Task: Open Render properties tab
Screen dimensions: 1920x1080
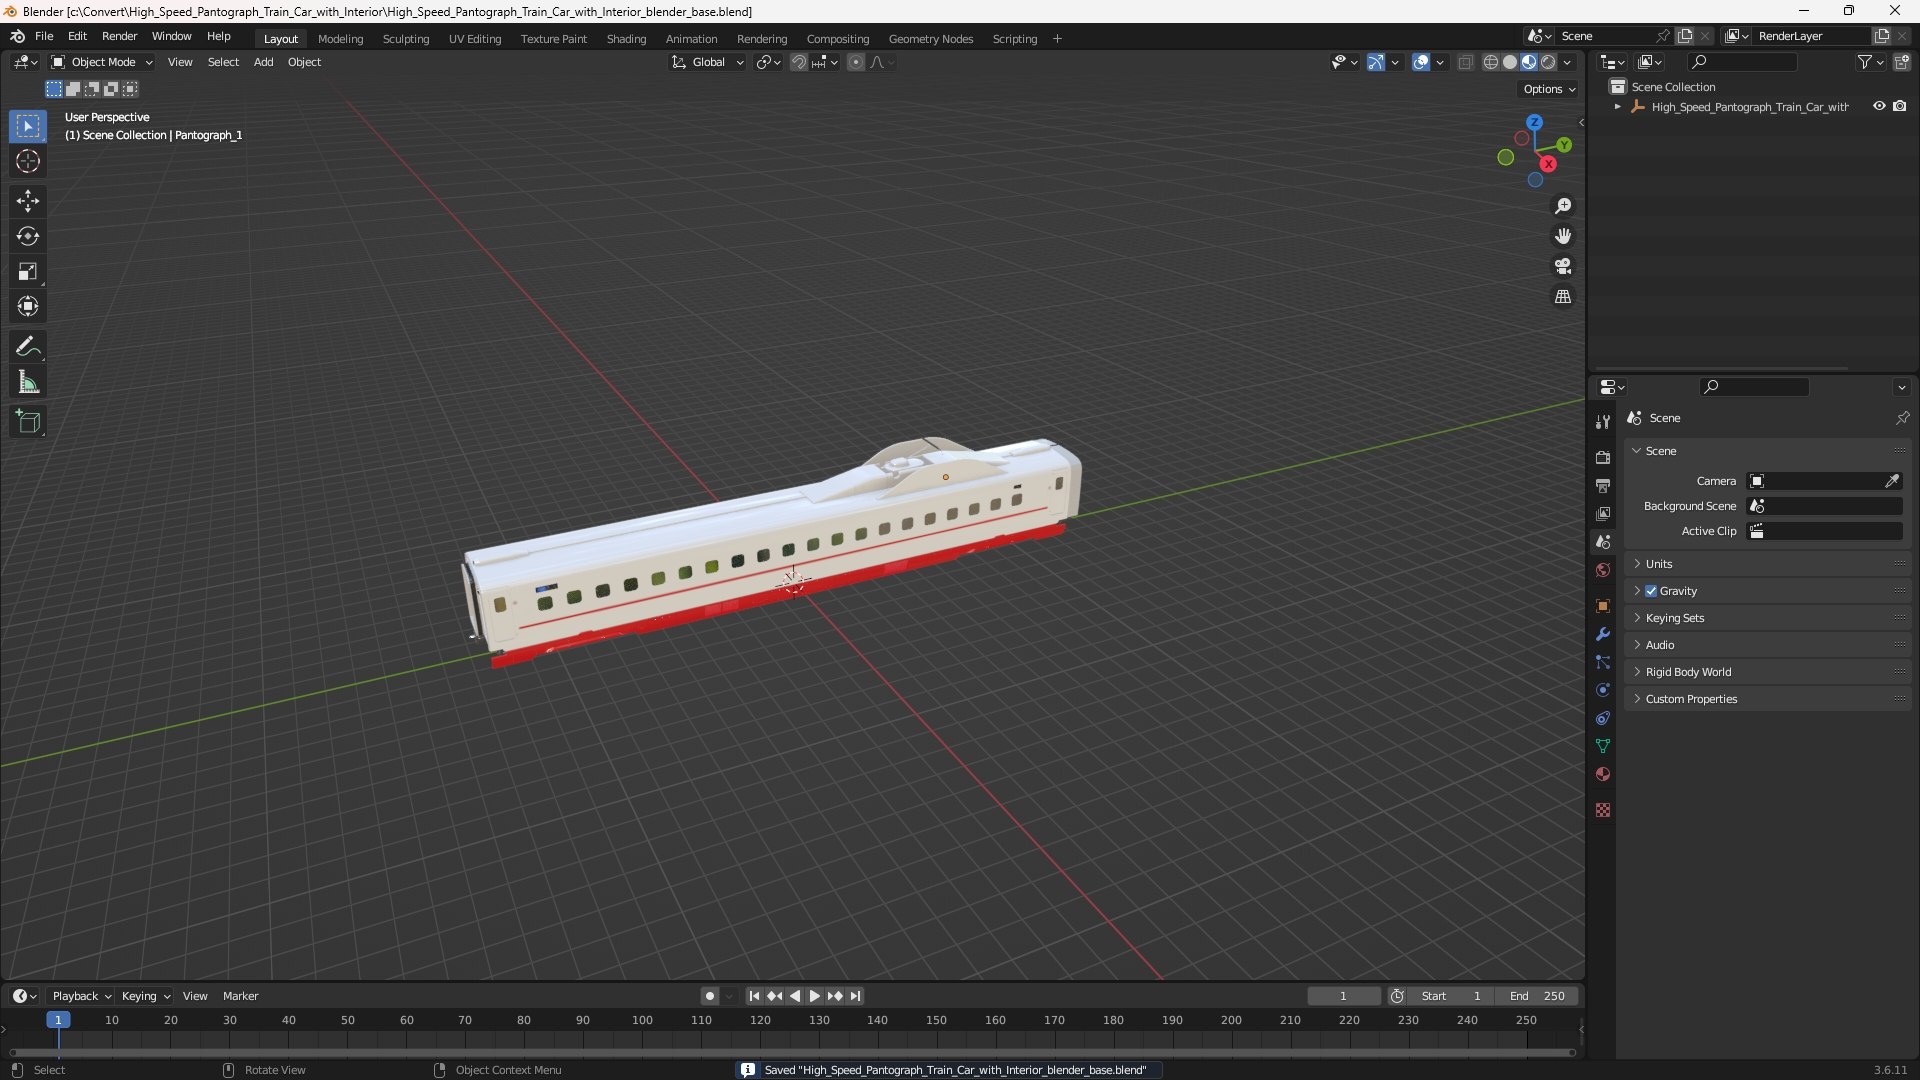Action: [1603, 457]
